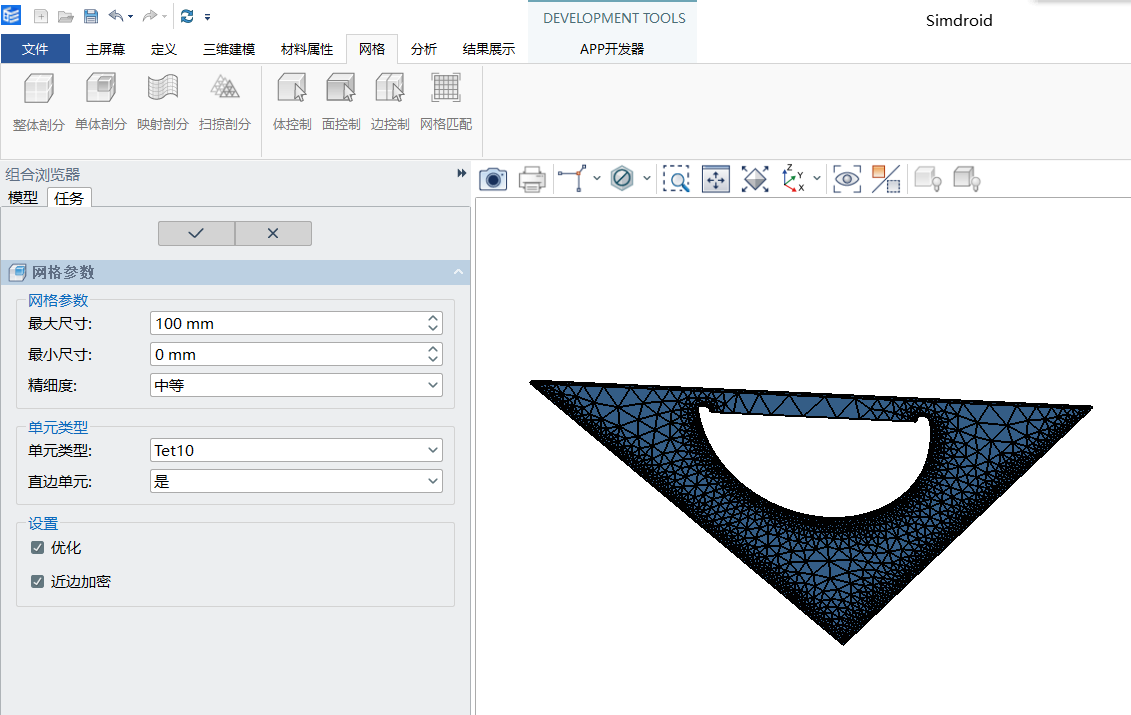Take a viewport snapshot with camera icon

coord(493,178)
